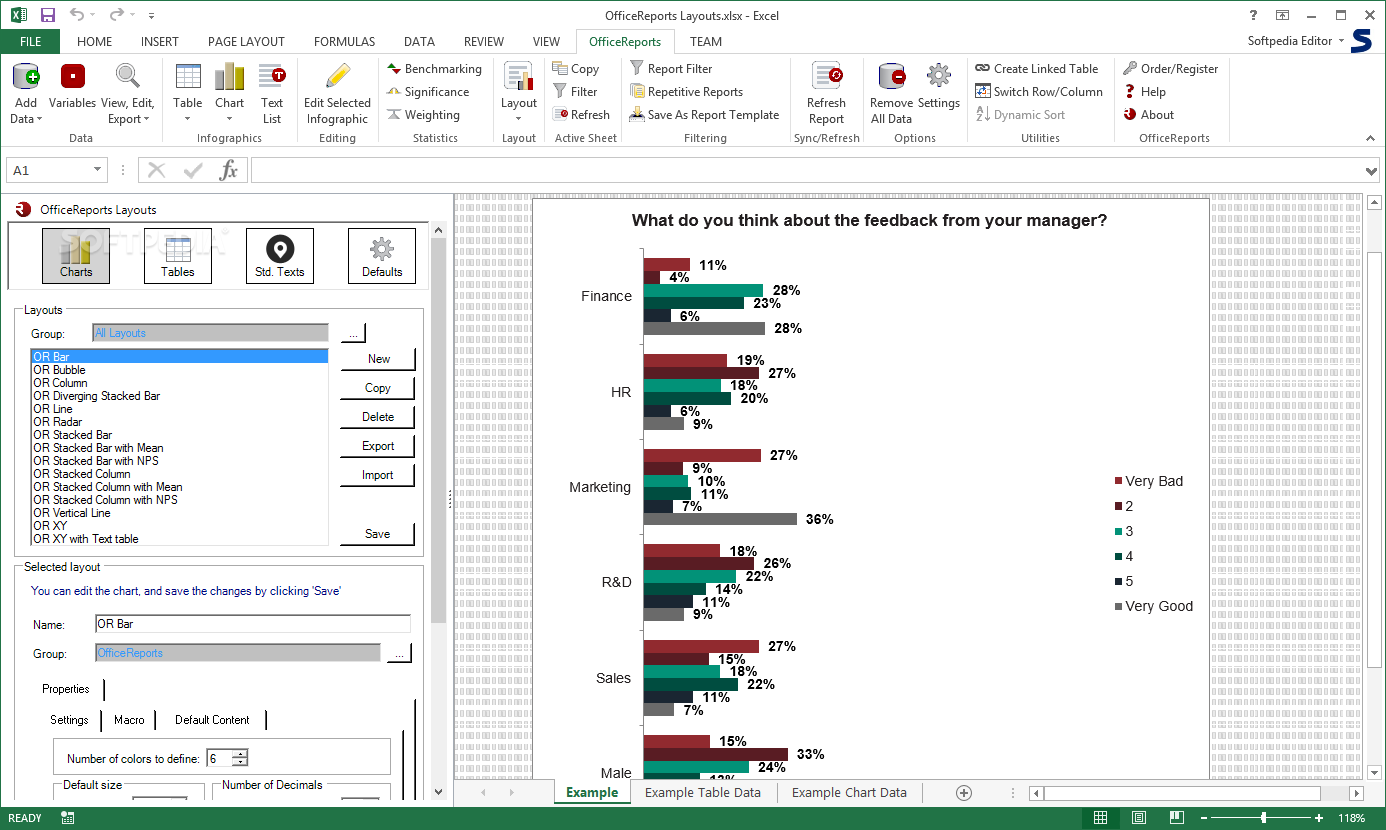This screenshot has height=830, width=1386.
Task: Switch to the FORMULAS ribbon tab
Action: pyautogui.click(x=344, y=42)
